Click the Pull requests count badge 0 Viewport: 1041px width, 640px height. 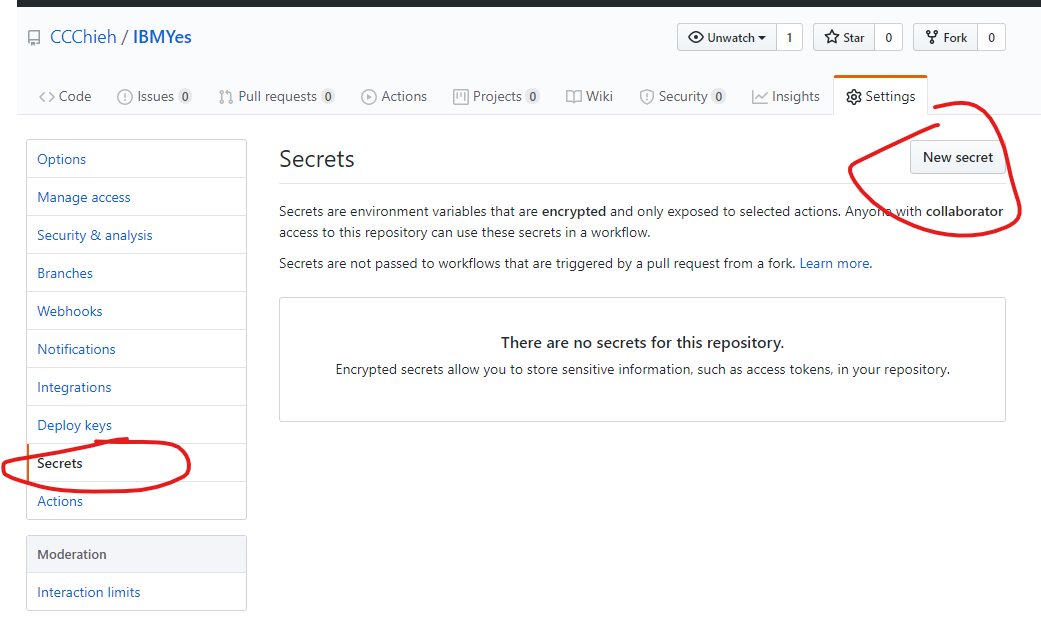(x=328, y=97)
